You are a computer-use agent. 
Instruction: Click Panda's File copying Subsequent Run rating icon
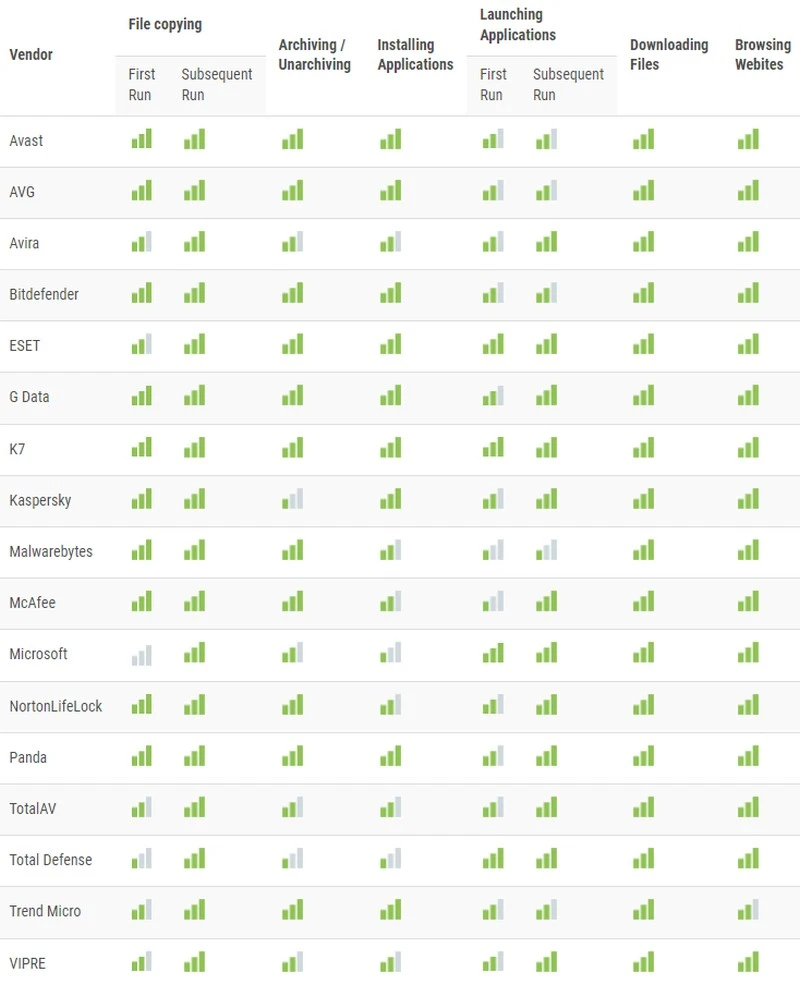[194, 757]
